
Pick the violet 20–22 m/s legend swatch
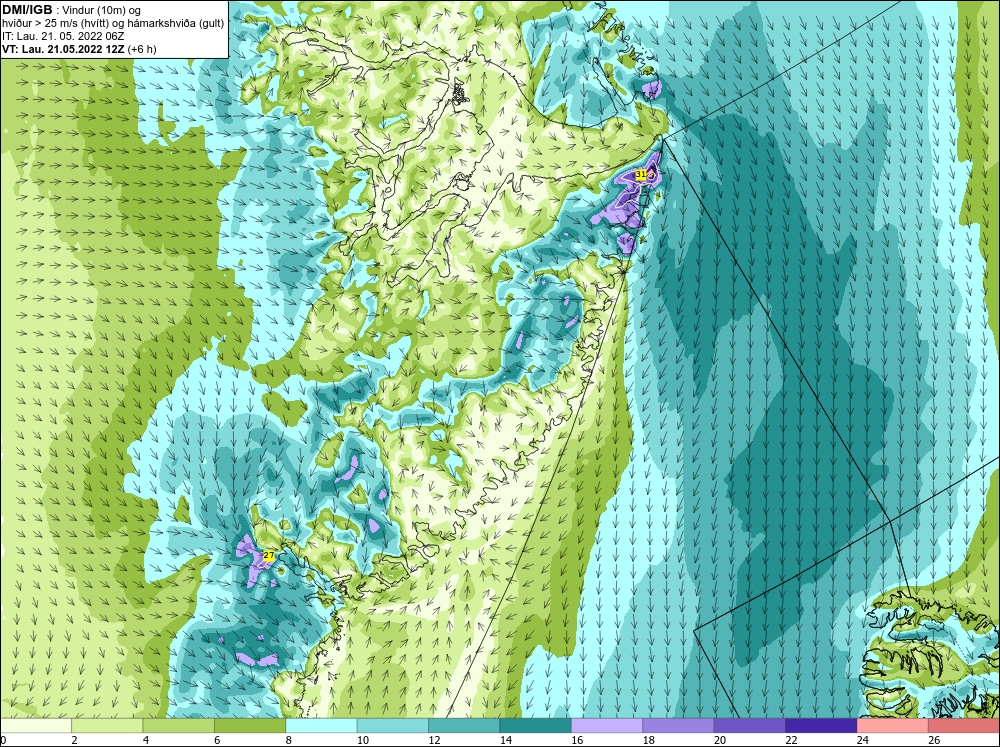(x=750, y=725)
